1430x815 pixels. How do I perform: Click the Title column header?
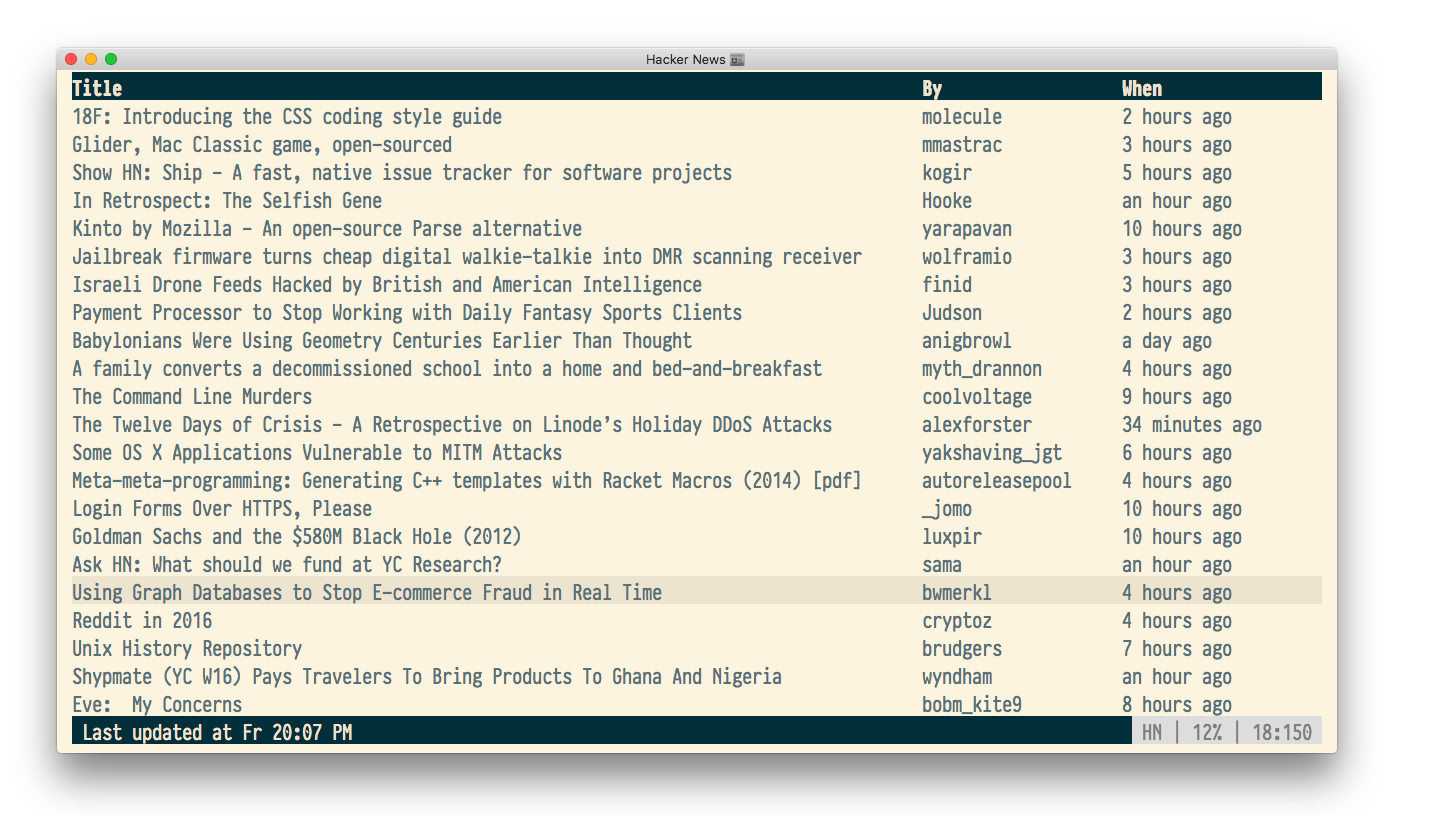97,88
